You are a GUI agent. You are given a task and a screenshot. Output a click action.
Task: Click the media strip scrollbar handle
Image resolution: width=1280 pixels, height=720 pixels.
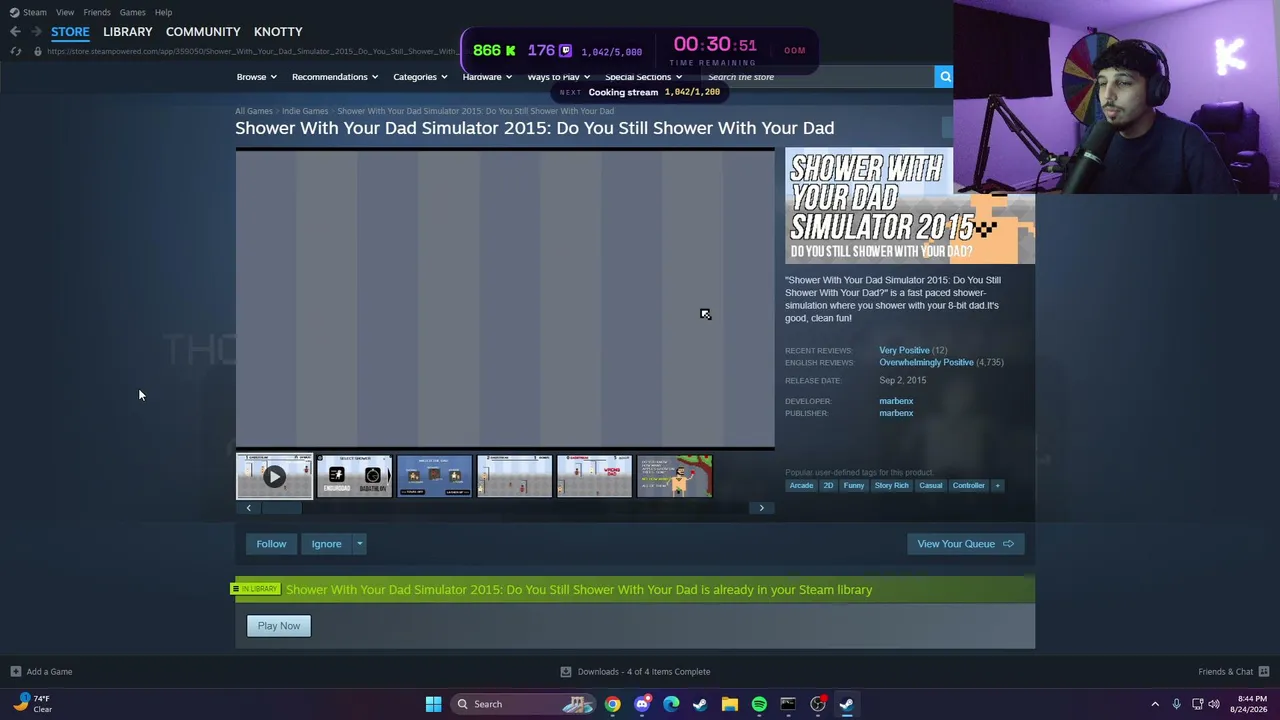coord(281,508)
